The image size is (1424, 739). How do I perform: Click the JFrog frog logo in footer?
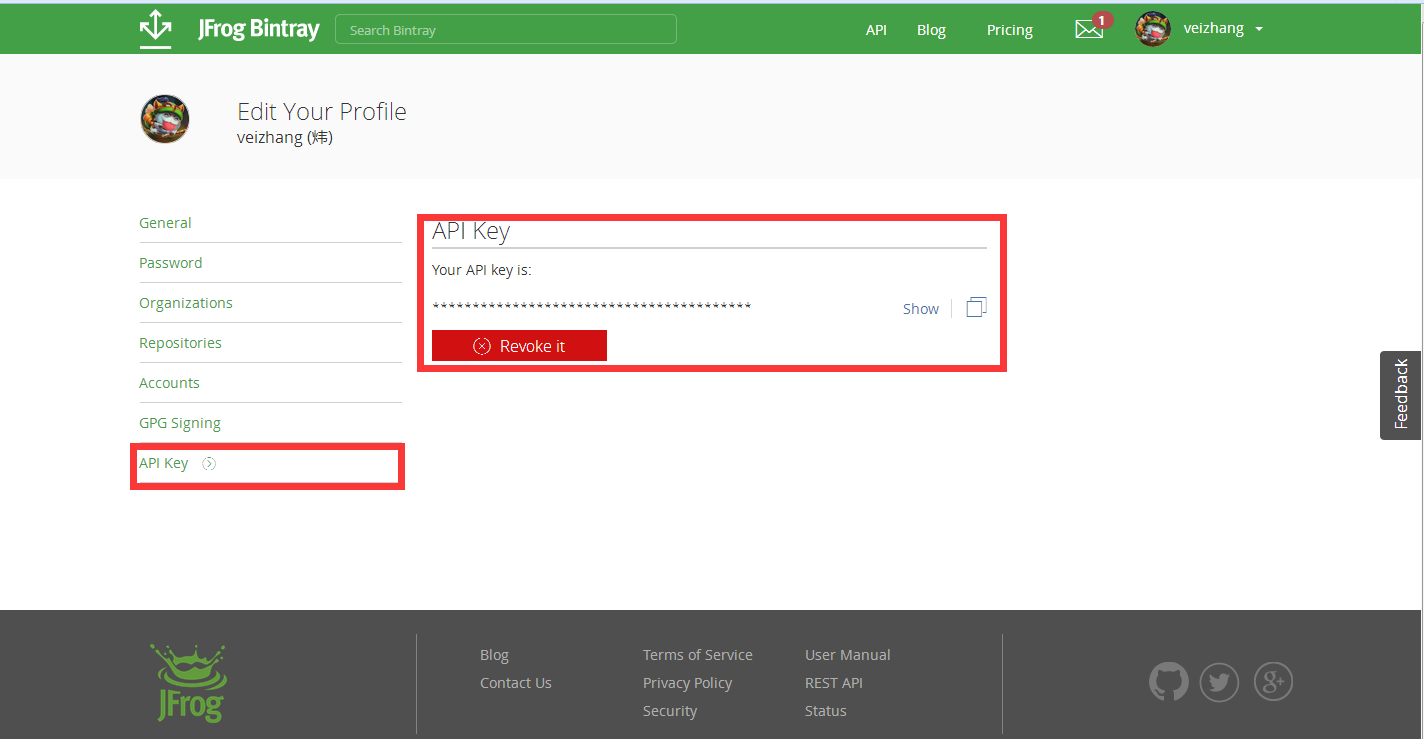[189, 683]
